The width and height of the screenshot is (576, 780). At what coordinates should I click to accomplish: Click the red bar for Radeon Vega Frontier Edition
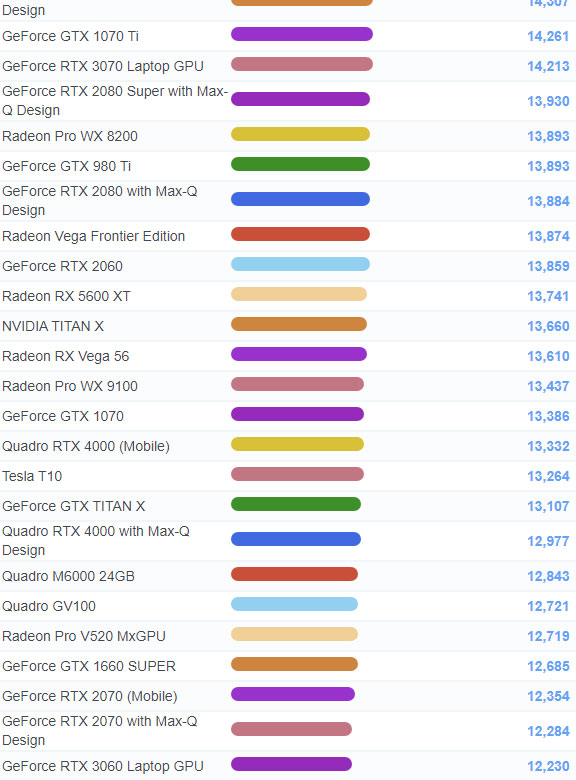(300, 234)
